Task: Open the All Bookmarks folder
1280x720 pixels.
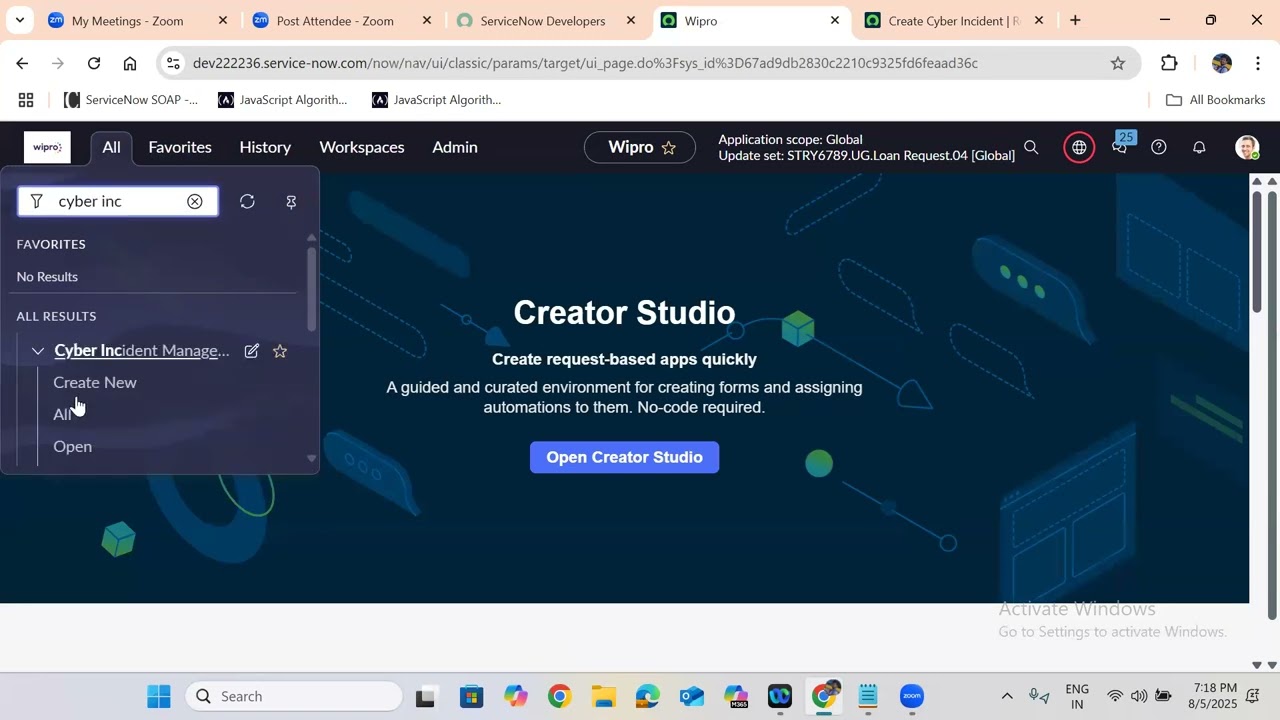Action: click(1216, 100)
